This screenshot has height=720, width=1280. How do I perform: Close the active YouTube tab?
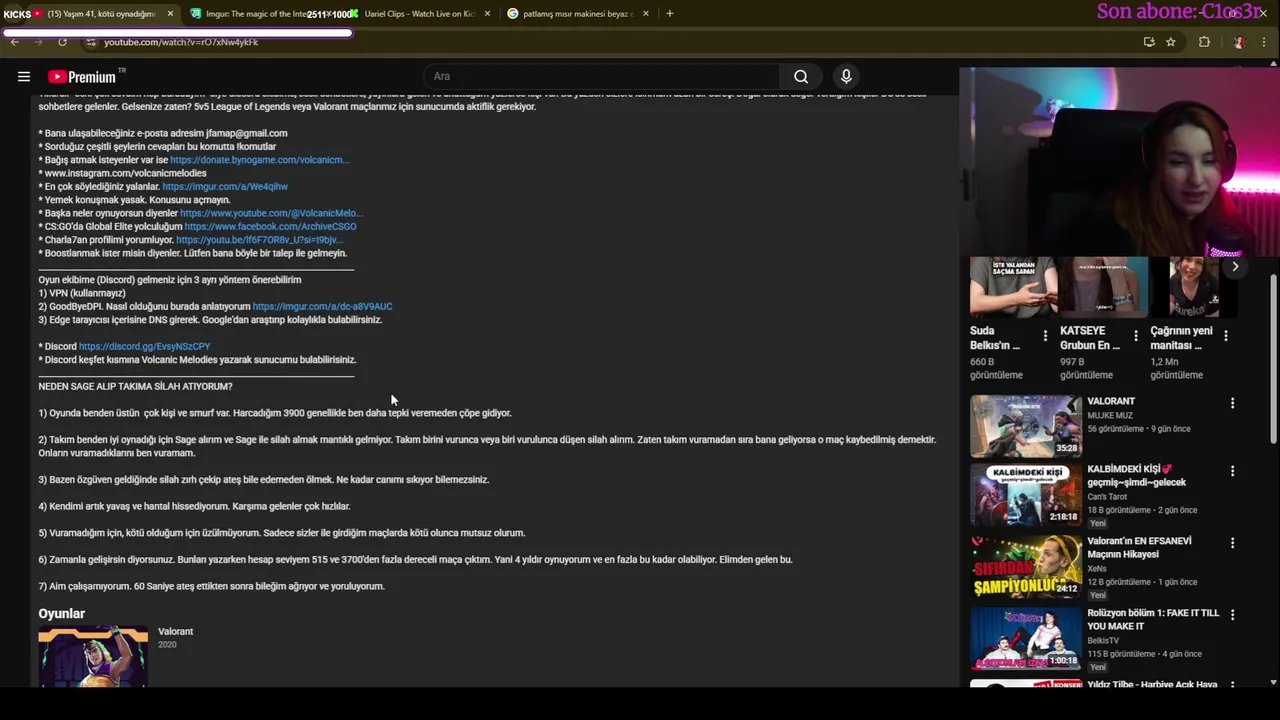coord(170,14)
